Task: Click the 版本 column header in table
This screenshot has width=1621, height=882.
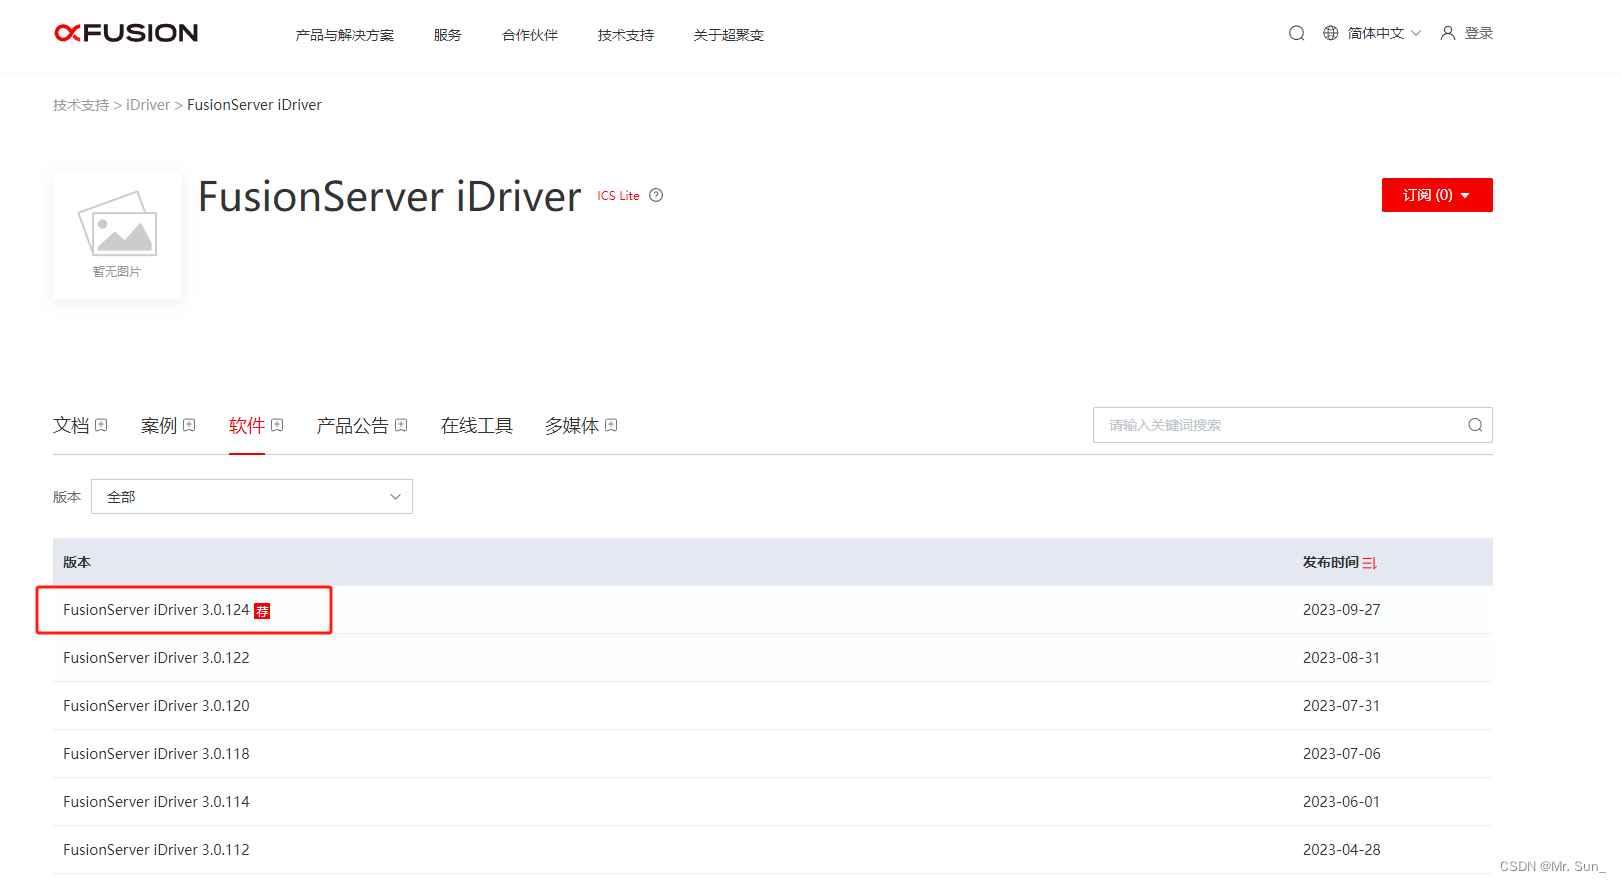Action: point(77,562)
